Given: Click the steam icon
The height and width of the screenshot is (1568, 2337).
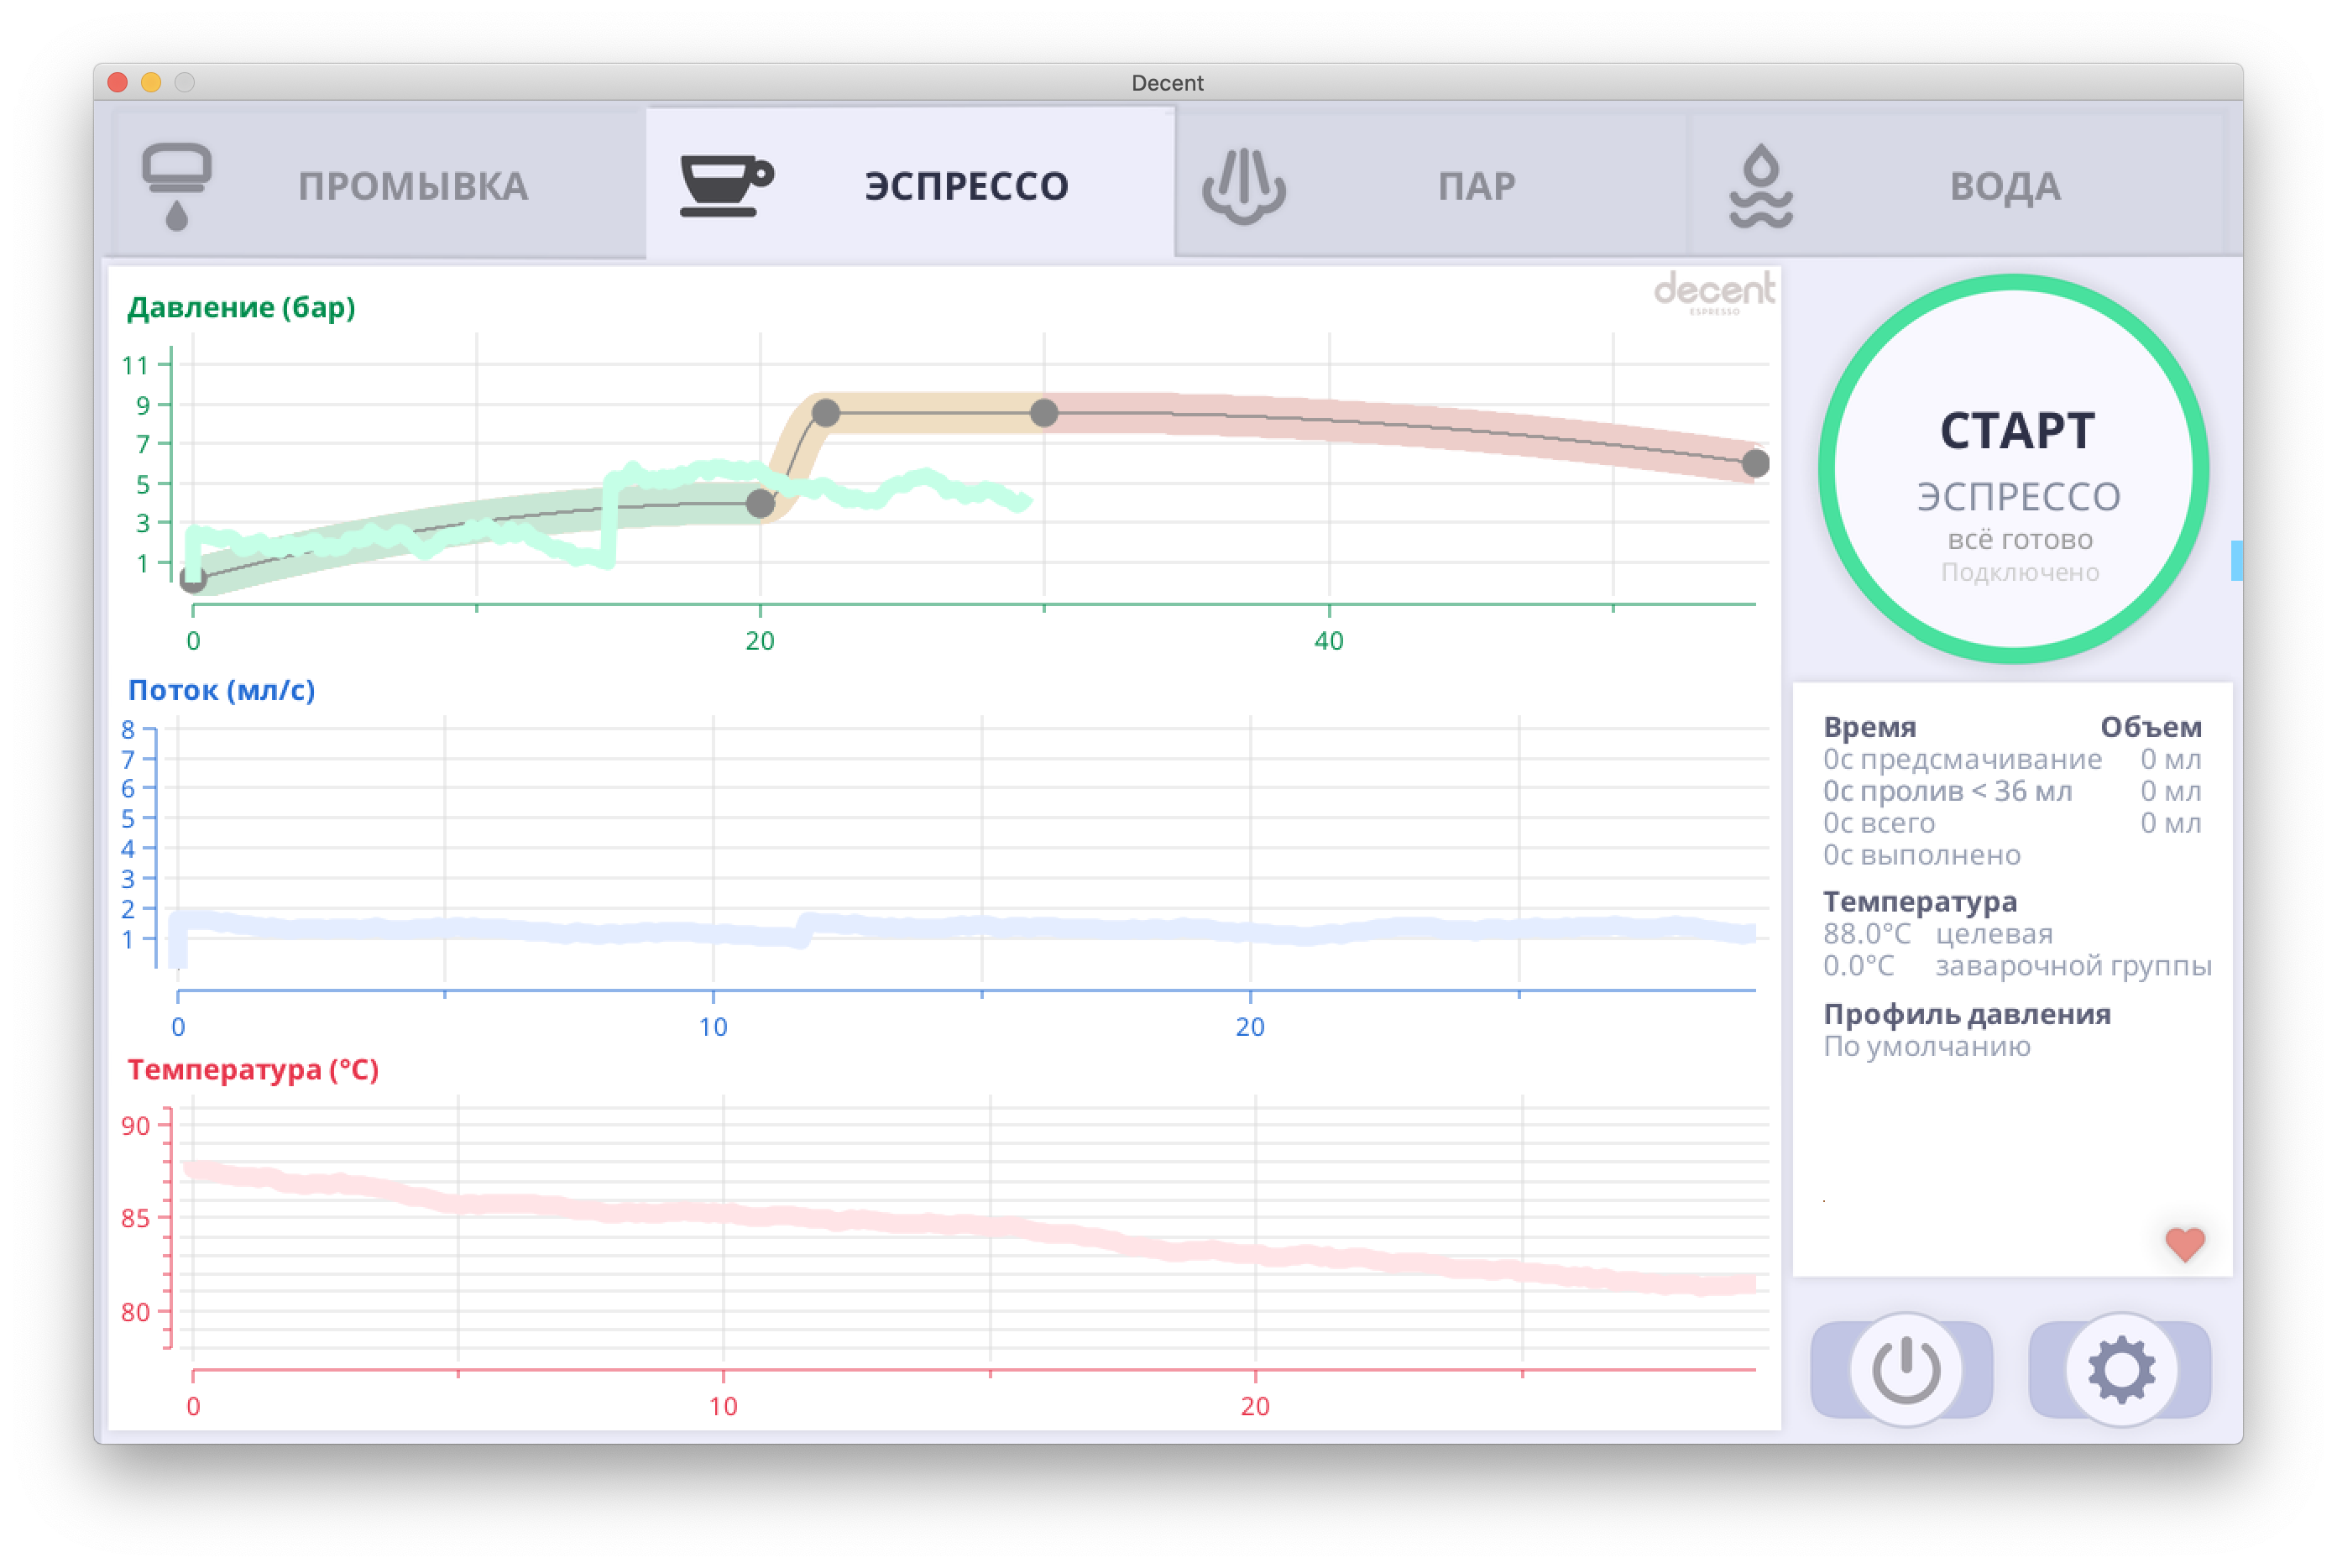Looking at the screenshot, I should click(1243, 186).
